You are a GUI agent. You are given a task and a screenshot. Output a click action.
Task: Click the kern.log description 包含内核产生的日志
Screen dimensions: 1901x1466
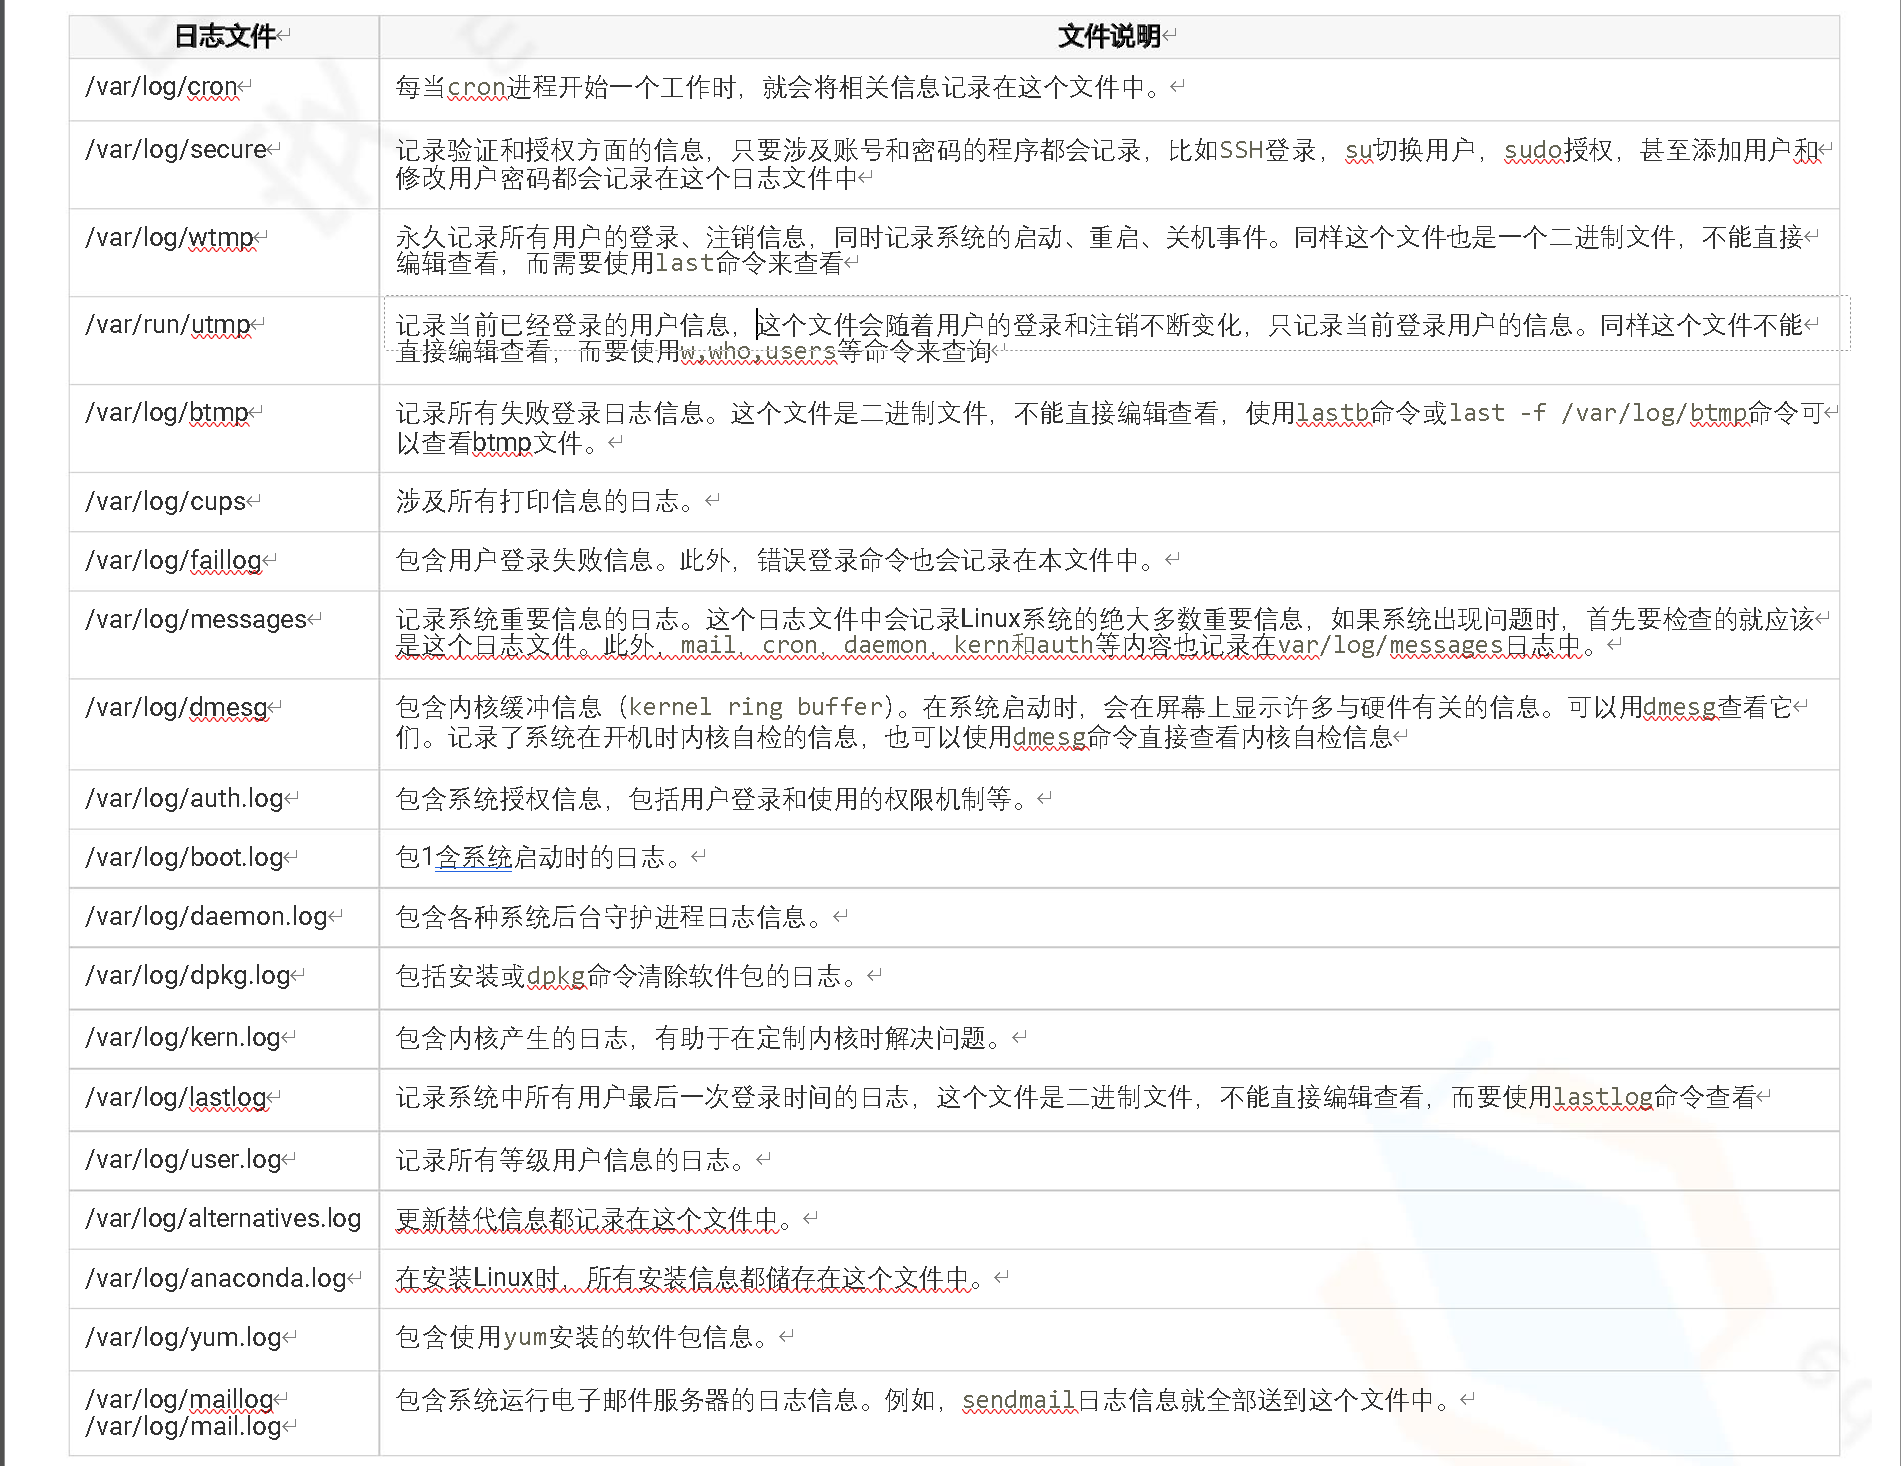tap(699, 1037)
